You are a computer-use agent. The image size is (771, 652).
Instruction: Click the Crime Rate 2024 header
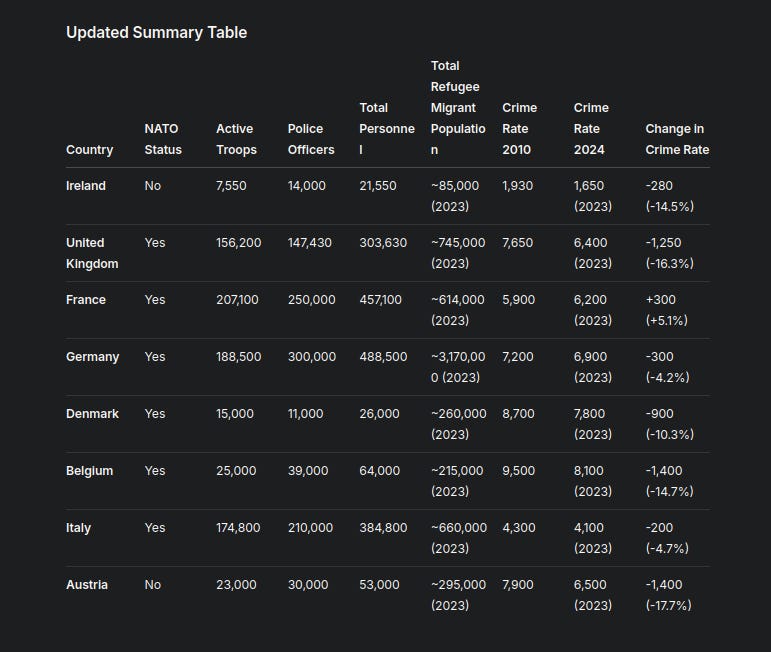pyautogui.click(x=591, y=129)
